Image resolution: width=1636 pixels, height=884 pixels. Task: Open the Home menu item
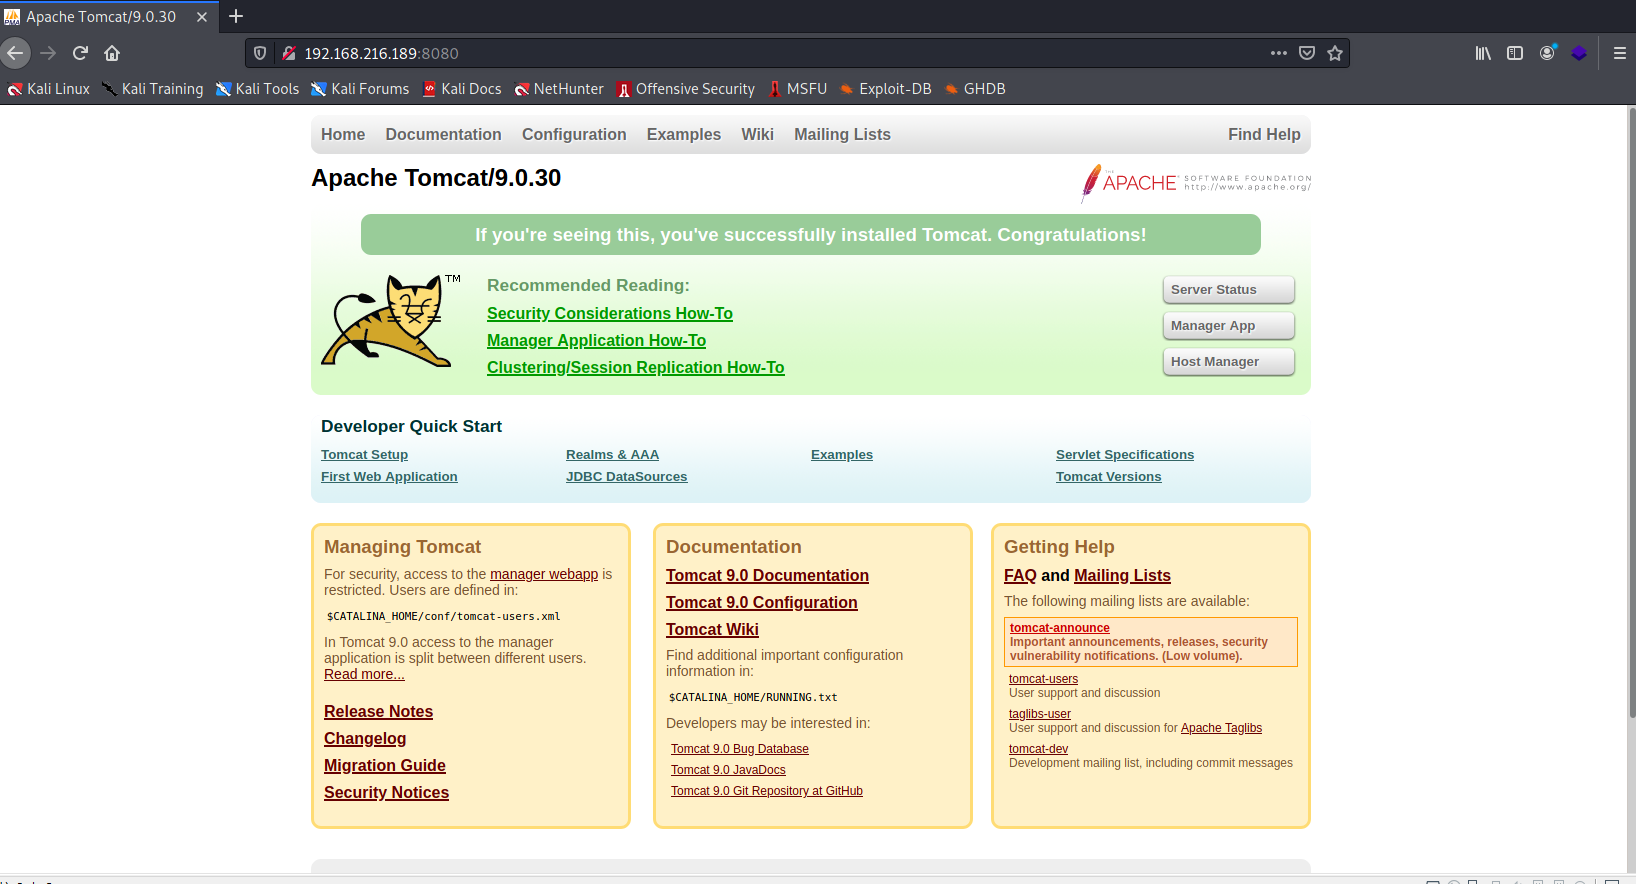[343, 134]
